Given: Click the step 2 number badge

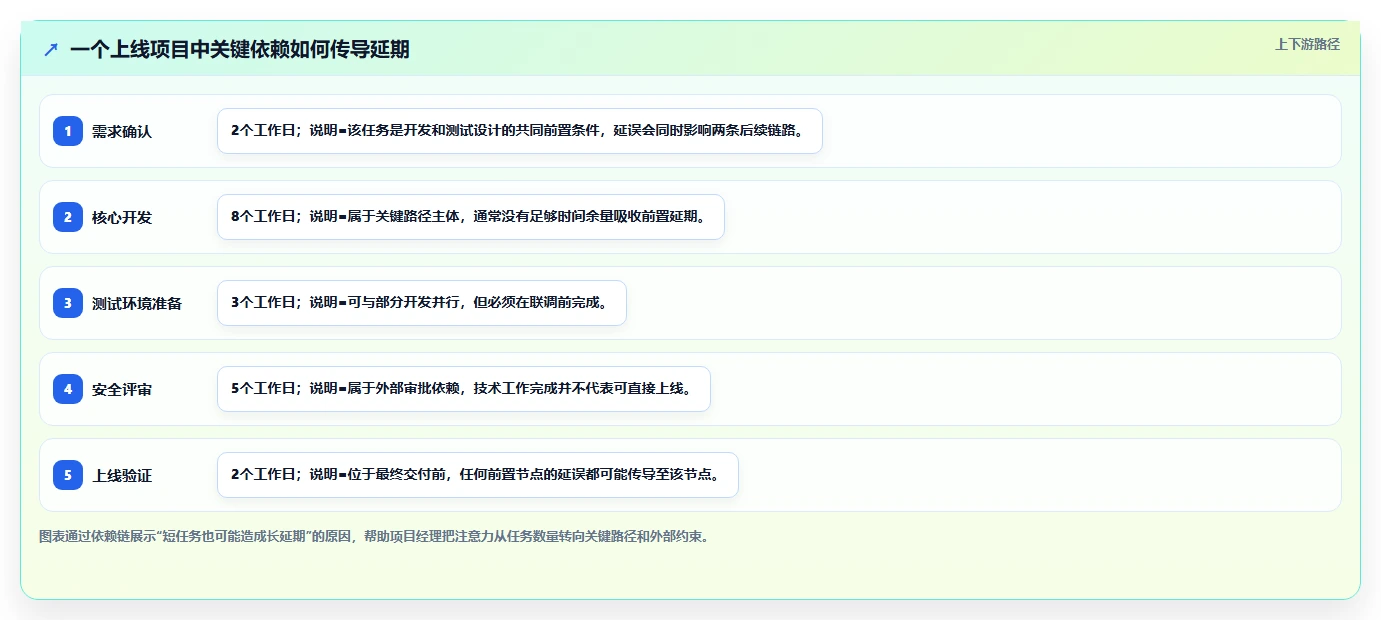Looking at the screenshot, I should pos(68,217).
